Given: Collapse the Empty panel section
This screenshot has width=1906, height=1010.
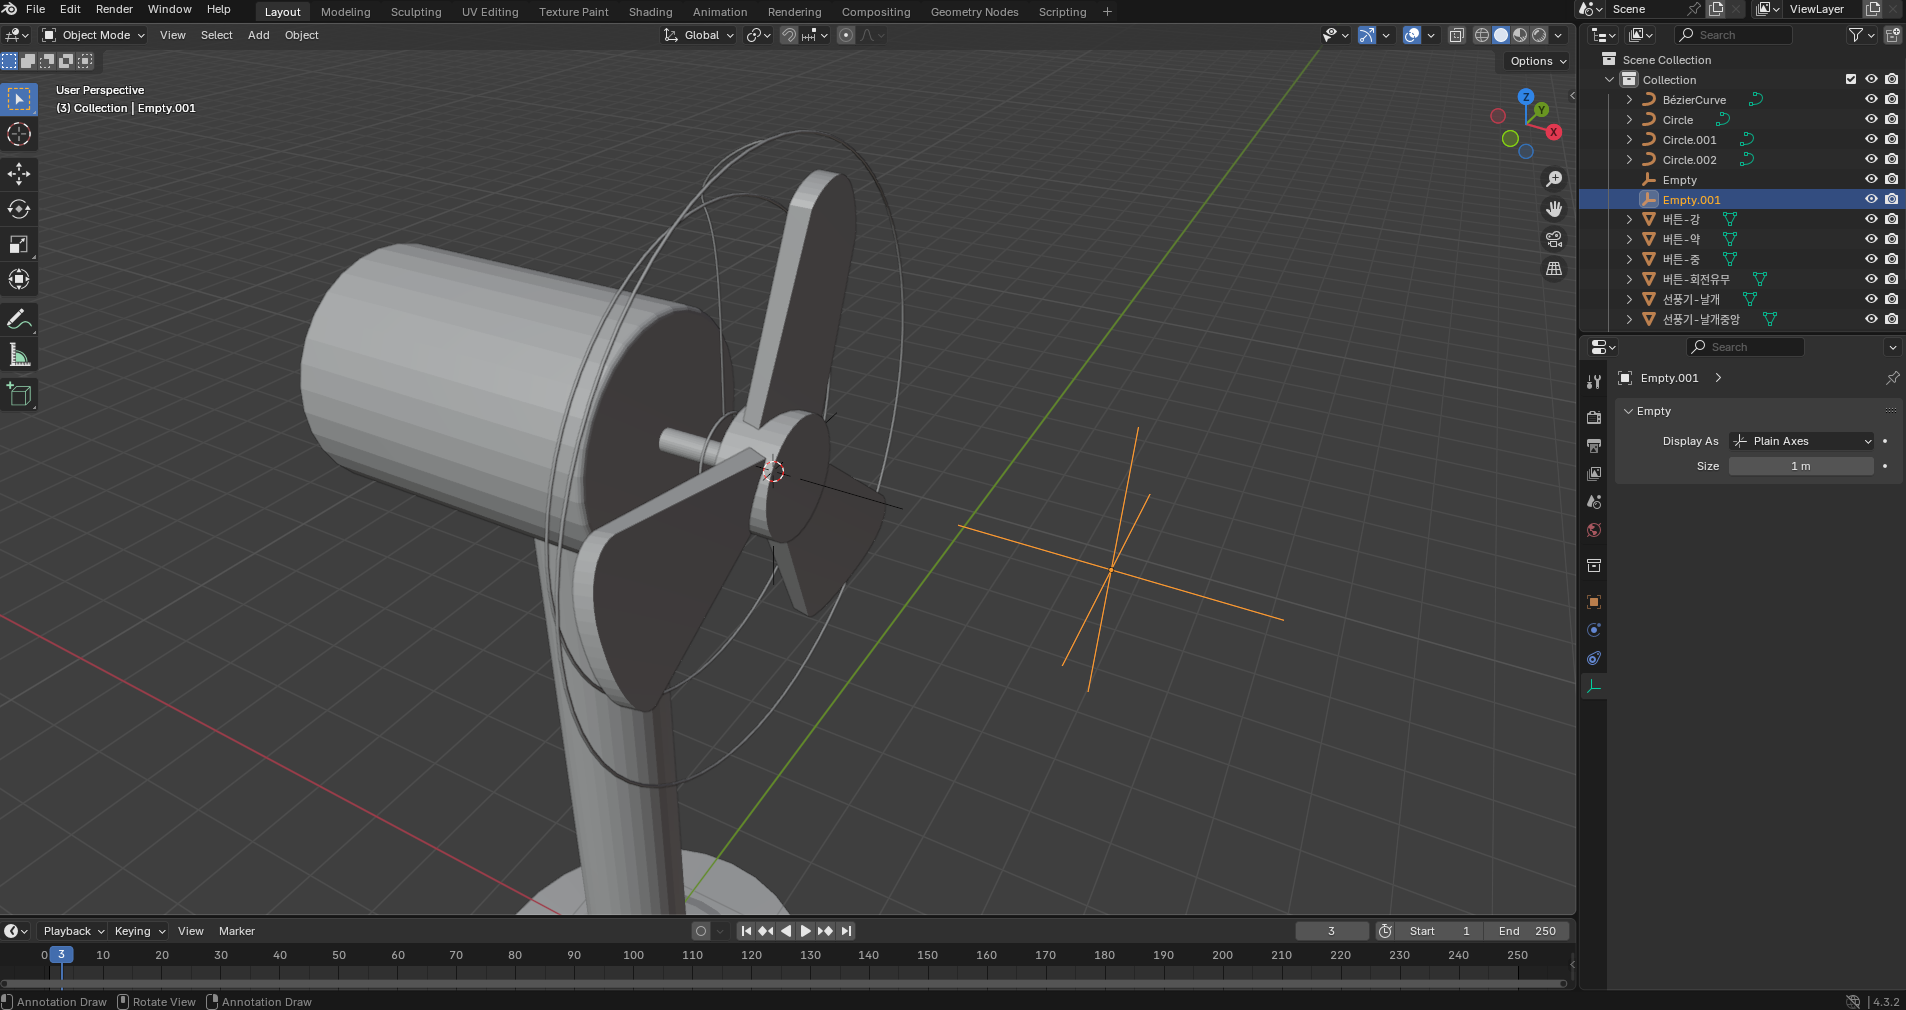Looking at the screenshot, I should (x=1628, y=411).
